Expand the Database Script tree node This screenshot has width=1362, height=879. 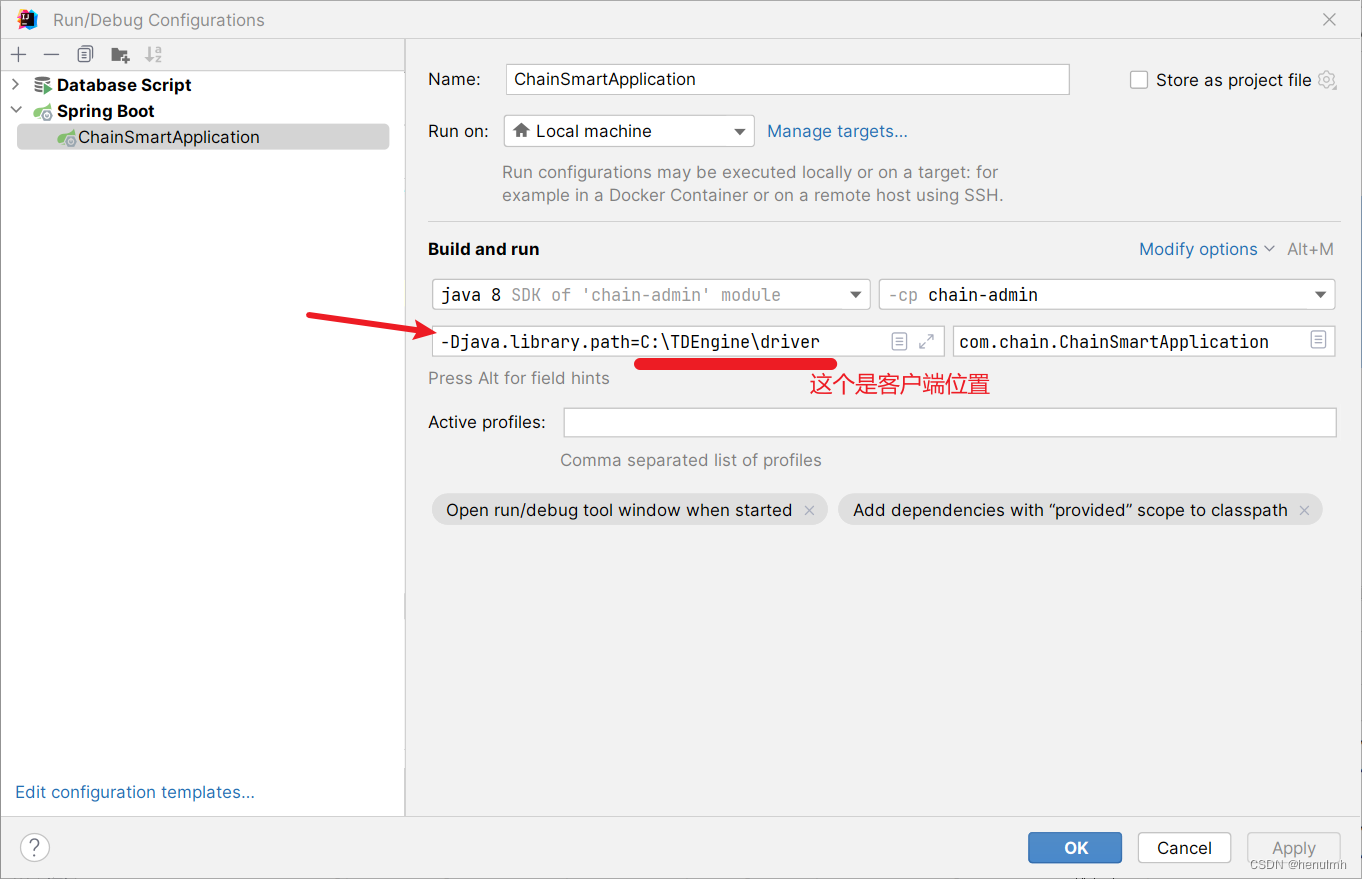15,85
